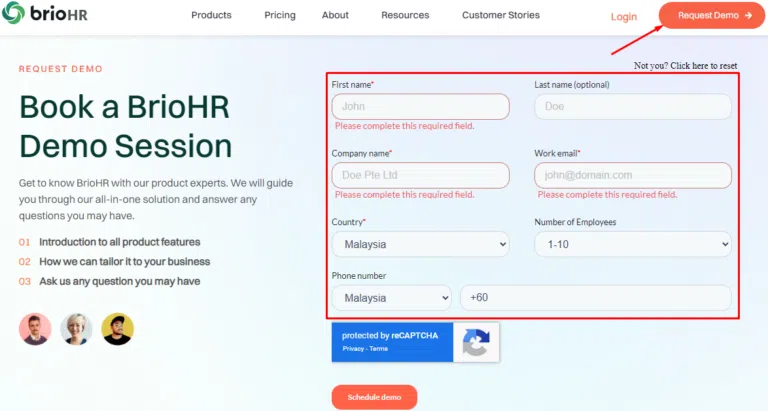Open reCAPTCHA Terms link
The image size is (768, 411).
tap(379, 349)
